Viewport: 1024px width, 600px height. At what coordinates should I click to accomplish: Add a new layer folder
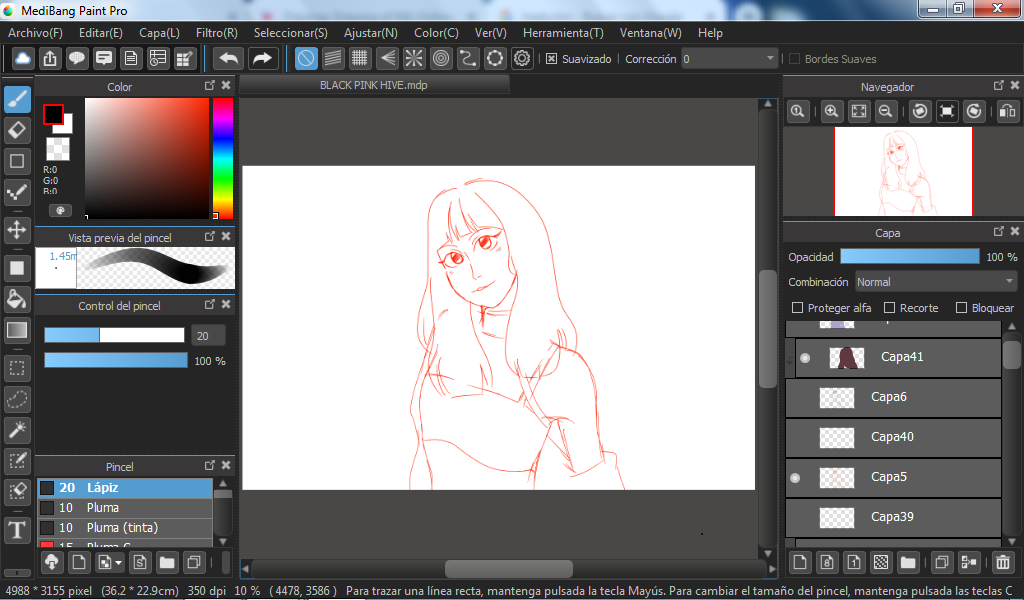point(908,562)
